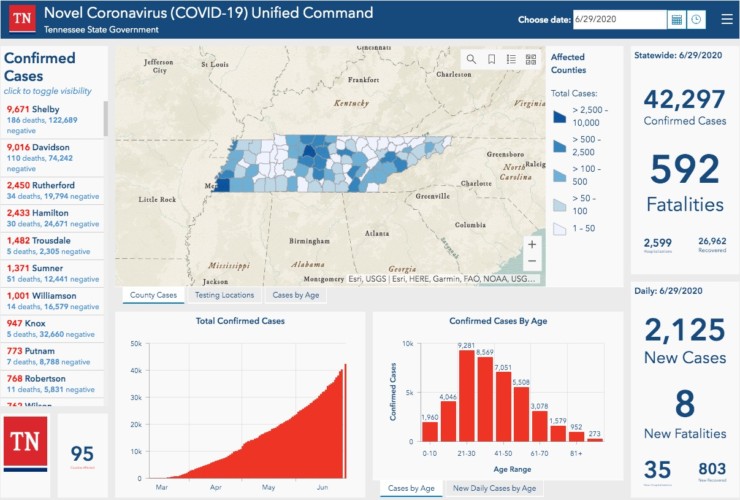
Task: Switch to map Cases by Age tab
Action: tap(296, 295)
